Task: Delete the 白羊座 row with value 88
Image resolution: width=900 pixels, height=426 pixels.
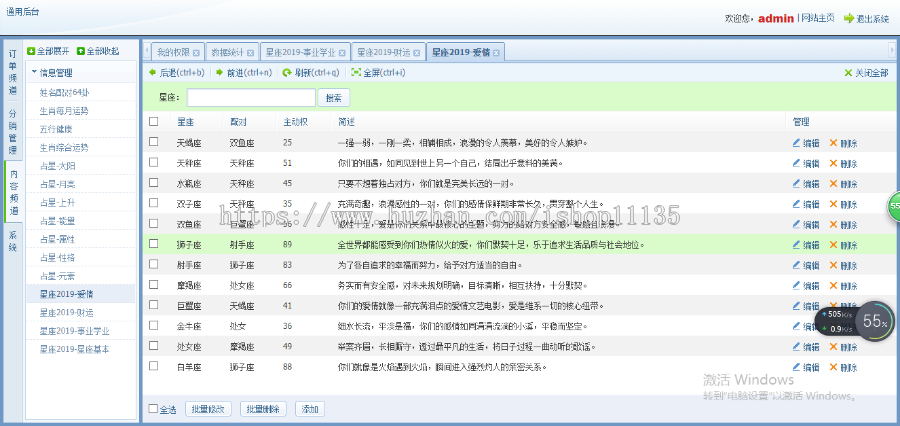Action: point(843,367)
